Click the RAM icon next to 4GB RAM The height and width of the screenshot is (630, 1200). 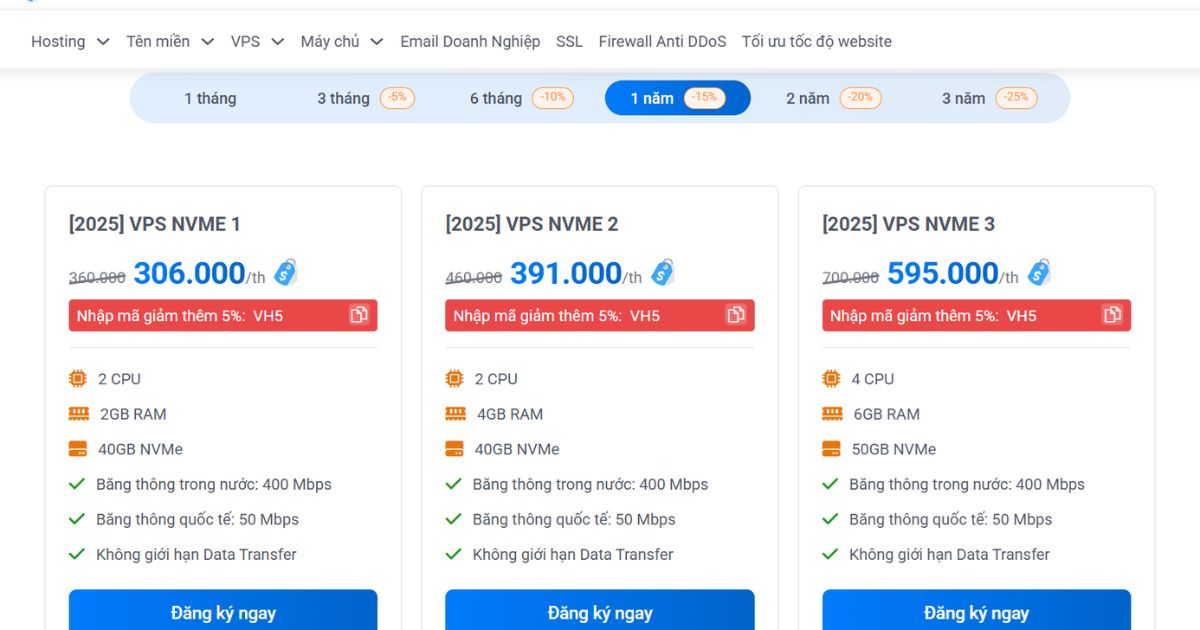(x=454, y=413)
